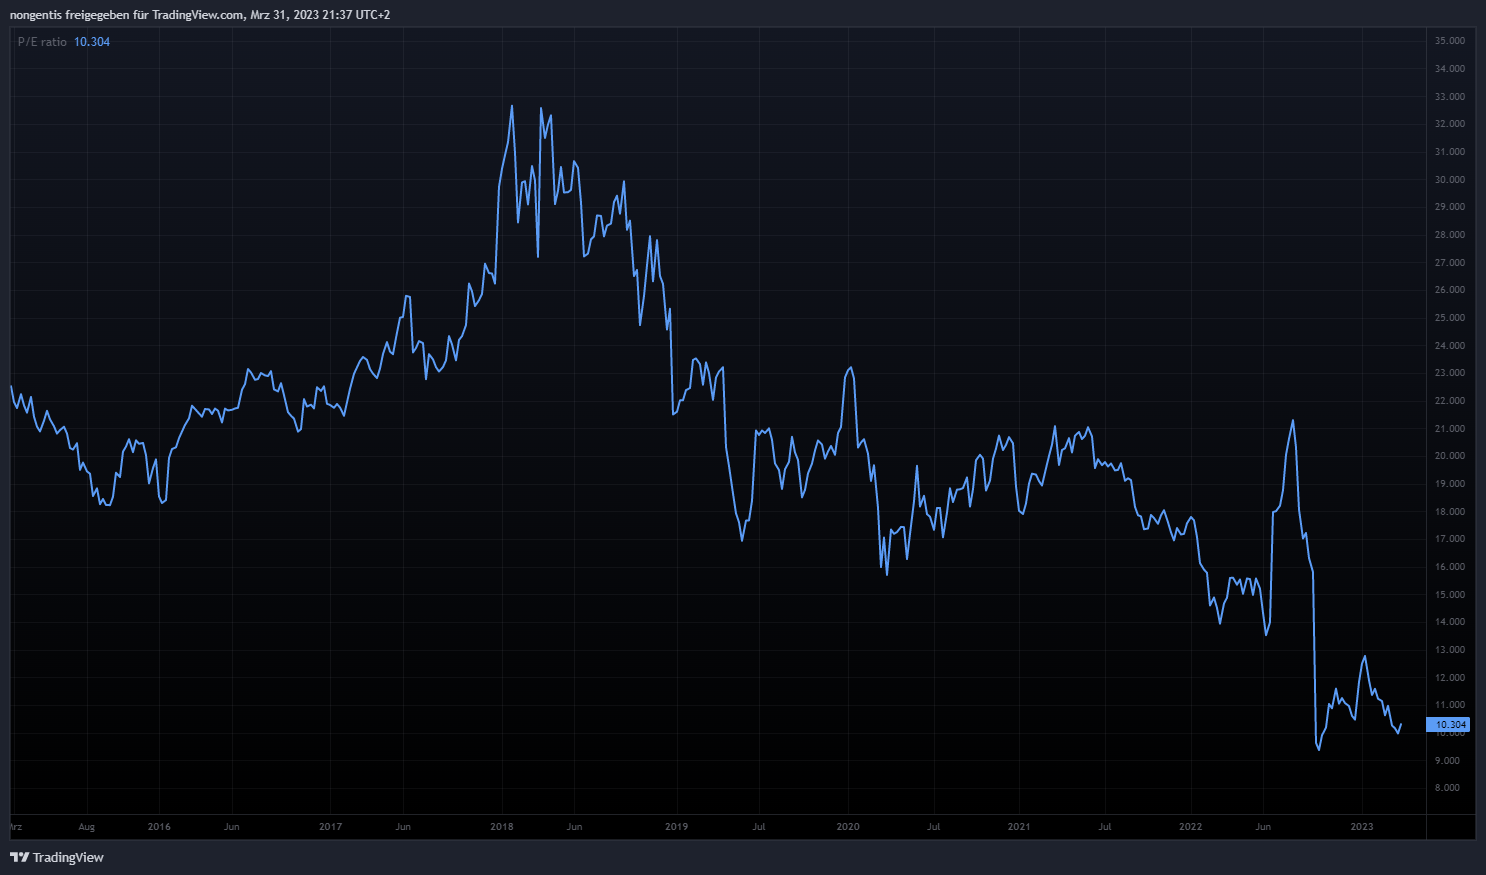
Task: Select the 2022 time axis marker
Action: point(1190,827)
